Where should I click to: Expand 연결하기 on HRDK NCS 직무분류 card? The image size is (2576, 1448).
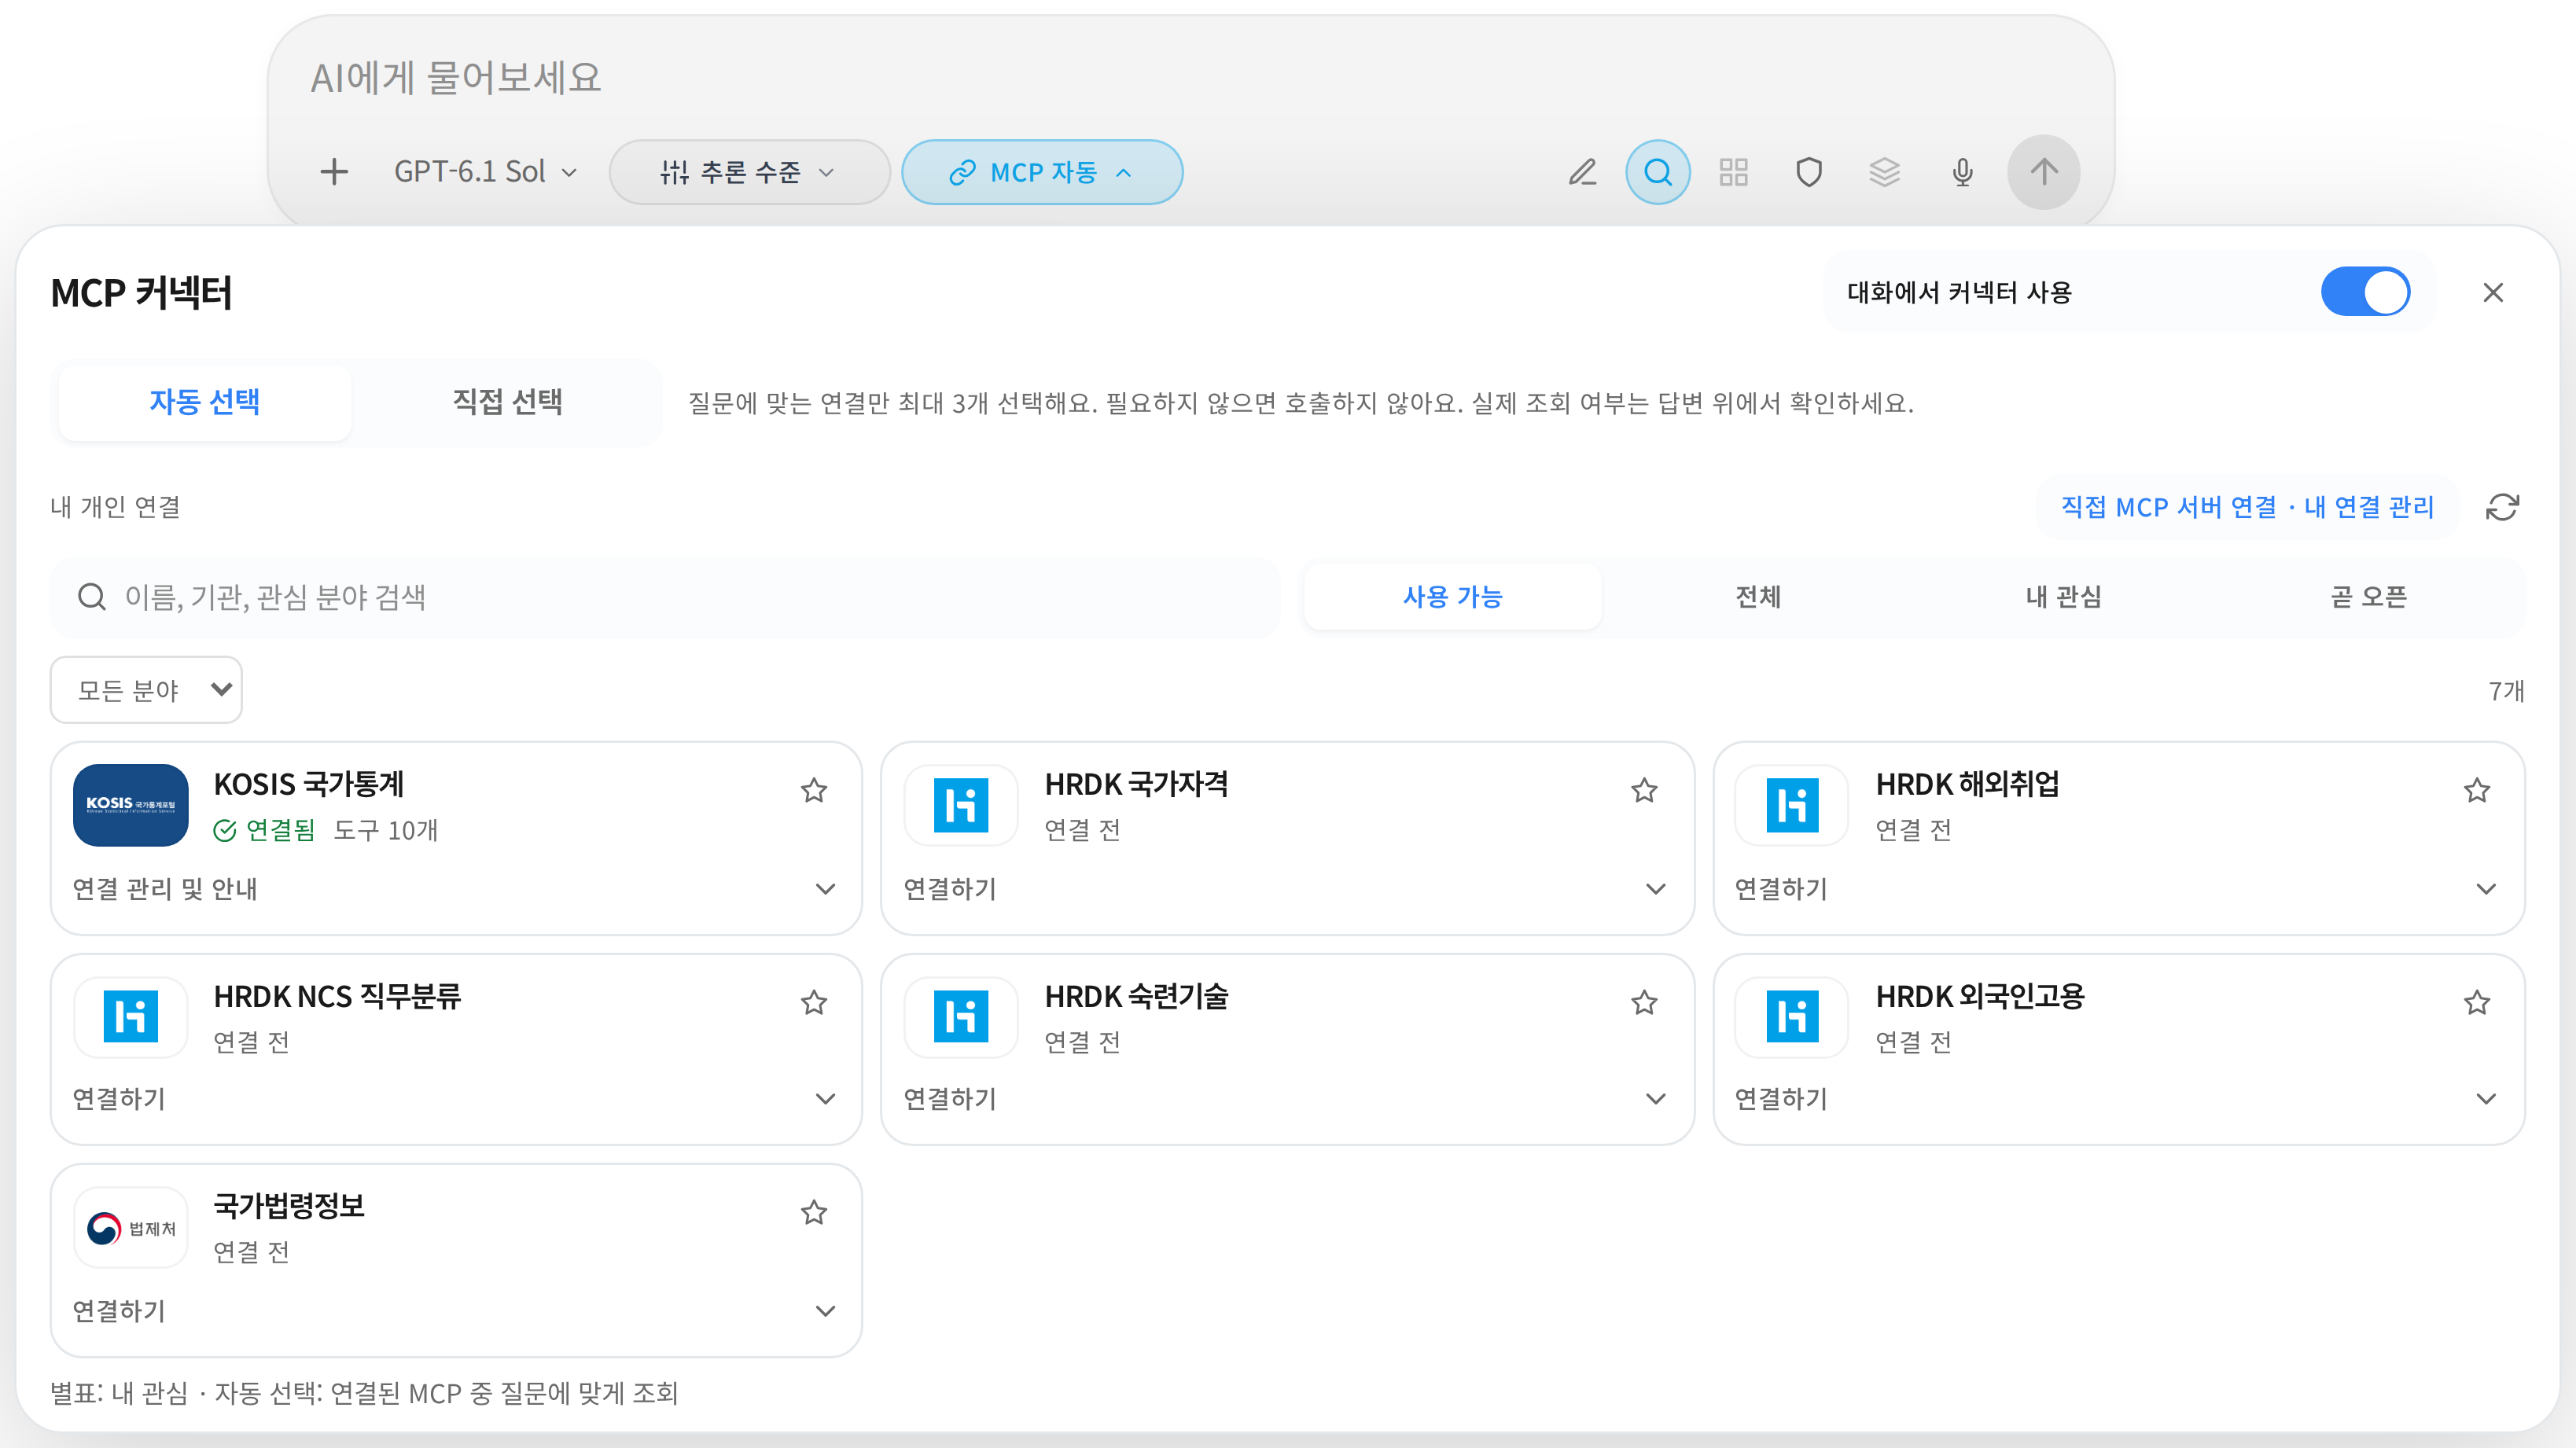point(455,1099)
